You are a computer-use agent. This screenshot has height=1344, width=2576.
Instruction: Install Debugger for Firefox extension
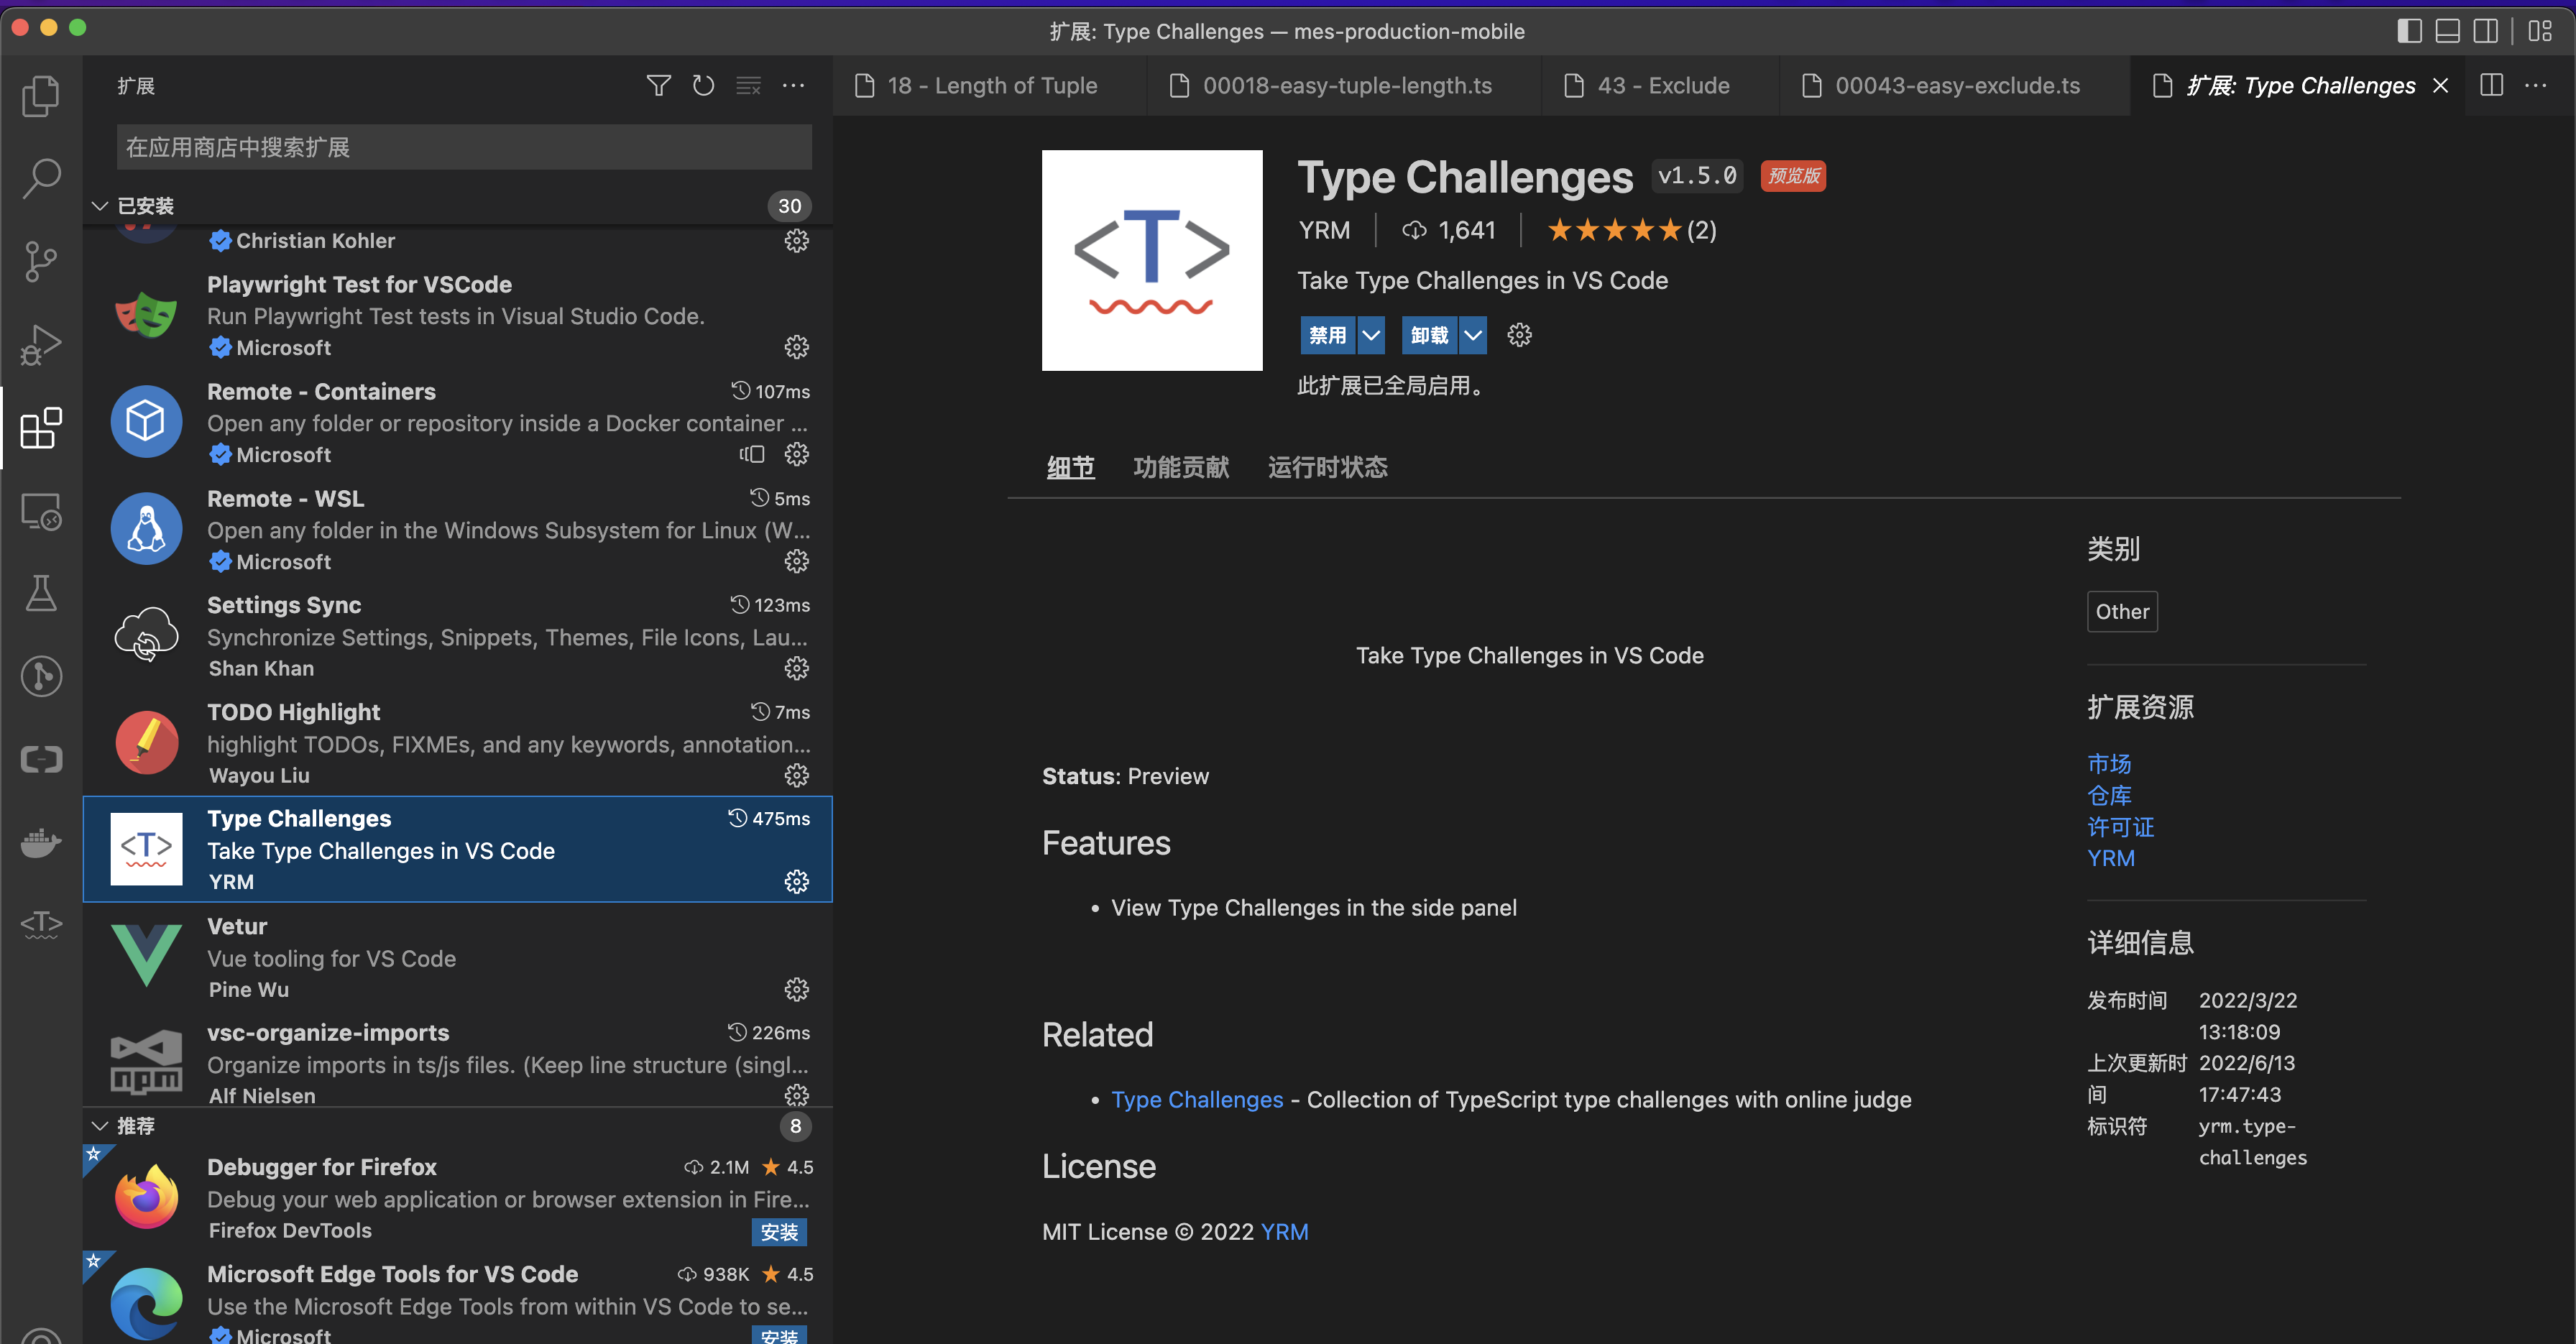click(x=779, y=1232)
